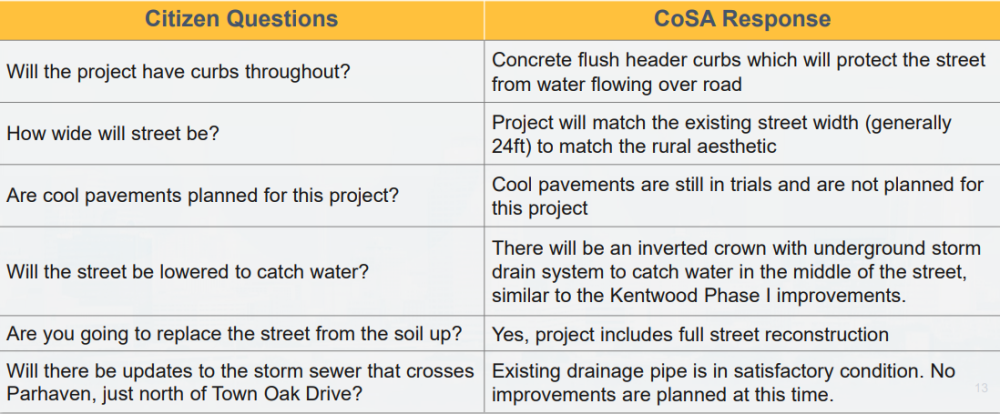Click the '24ft' street width text

coord(511,146)
